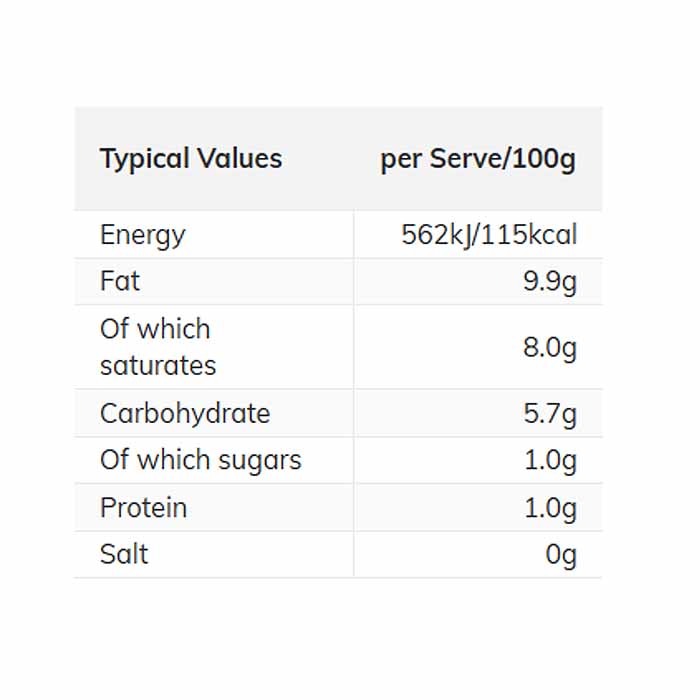Click the word "saturates"
This screenshot has height=700, width=700.
tap(158, 365)
